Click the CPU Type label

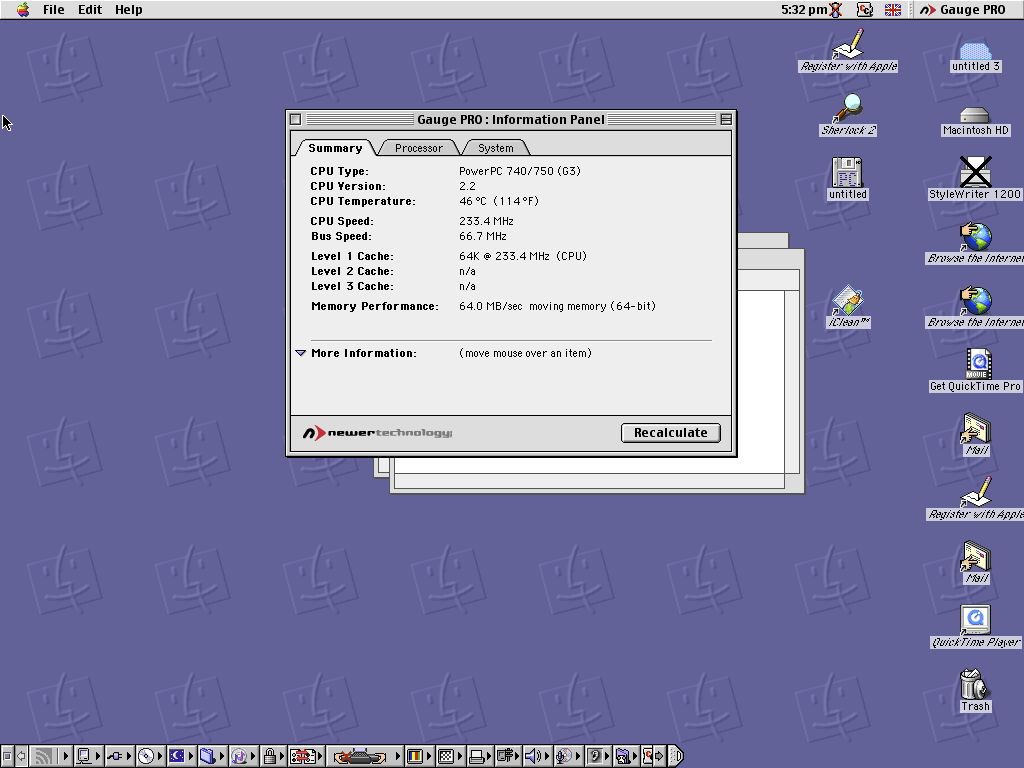[340, 171]
